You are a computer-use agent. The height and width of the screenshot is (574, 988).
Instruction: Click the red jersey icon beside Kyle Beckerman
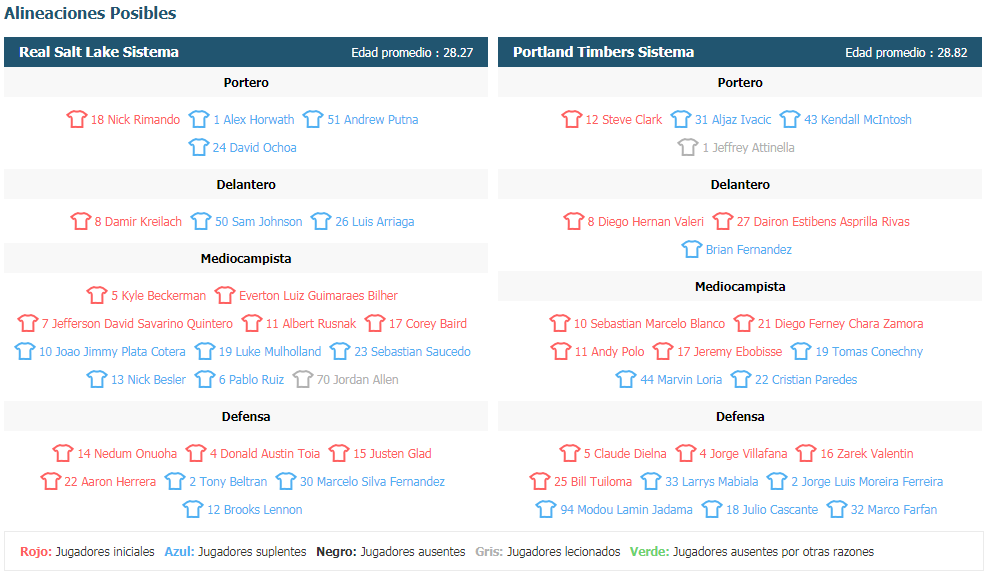[x=97, y=296]
